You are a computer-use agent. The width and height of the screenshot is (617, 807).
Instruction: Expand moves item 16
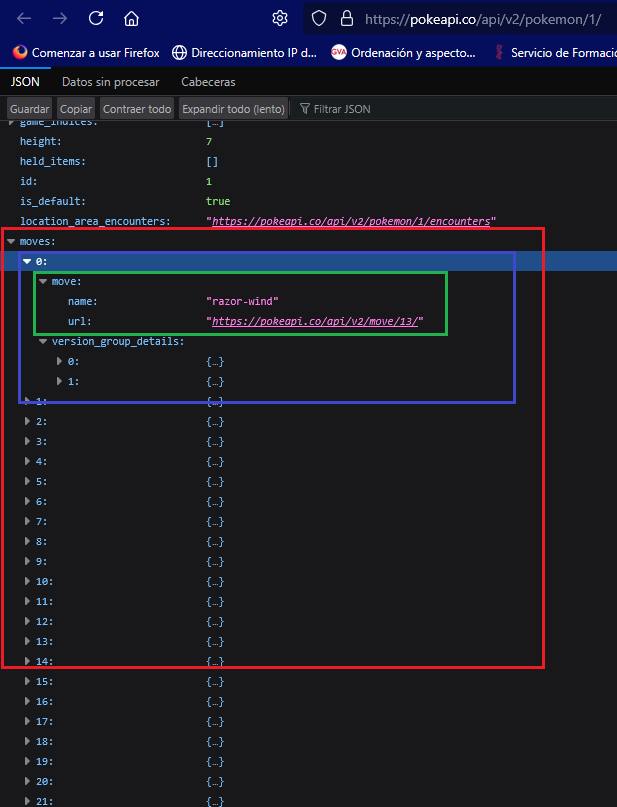(27, 701)
